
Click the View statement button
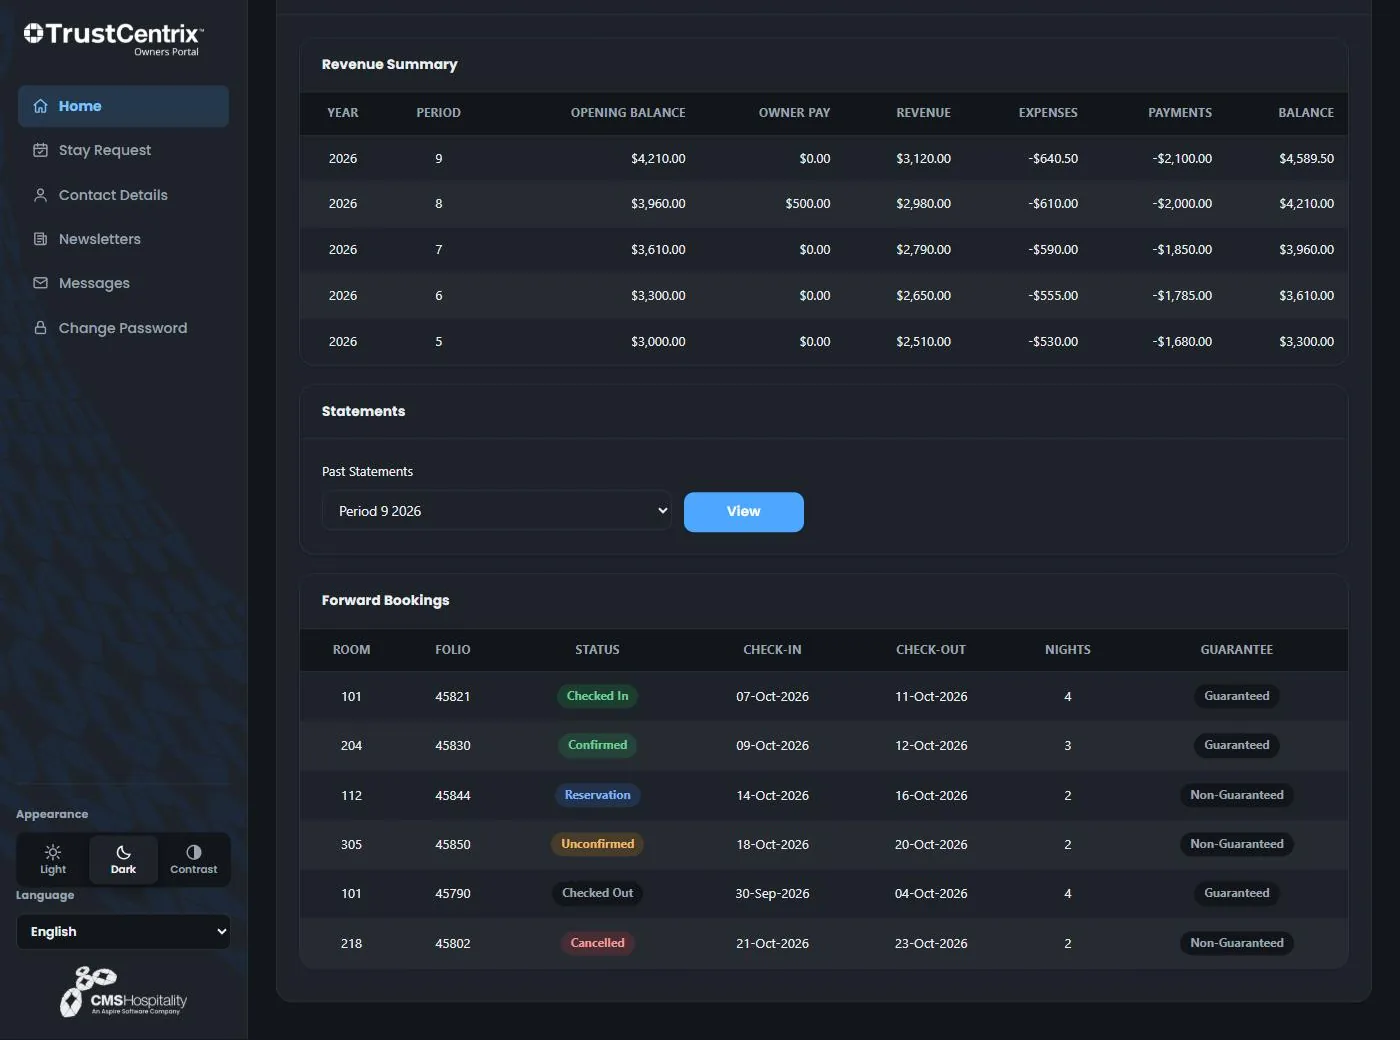coord(743,512)
